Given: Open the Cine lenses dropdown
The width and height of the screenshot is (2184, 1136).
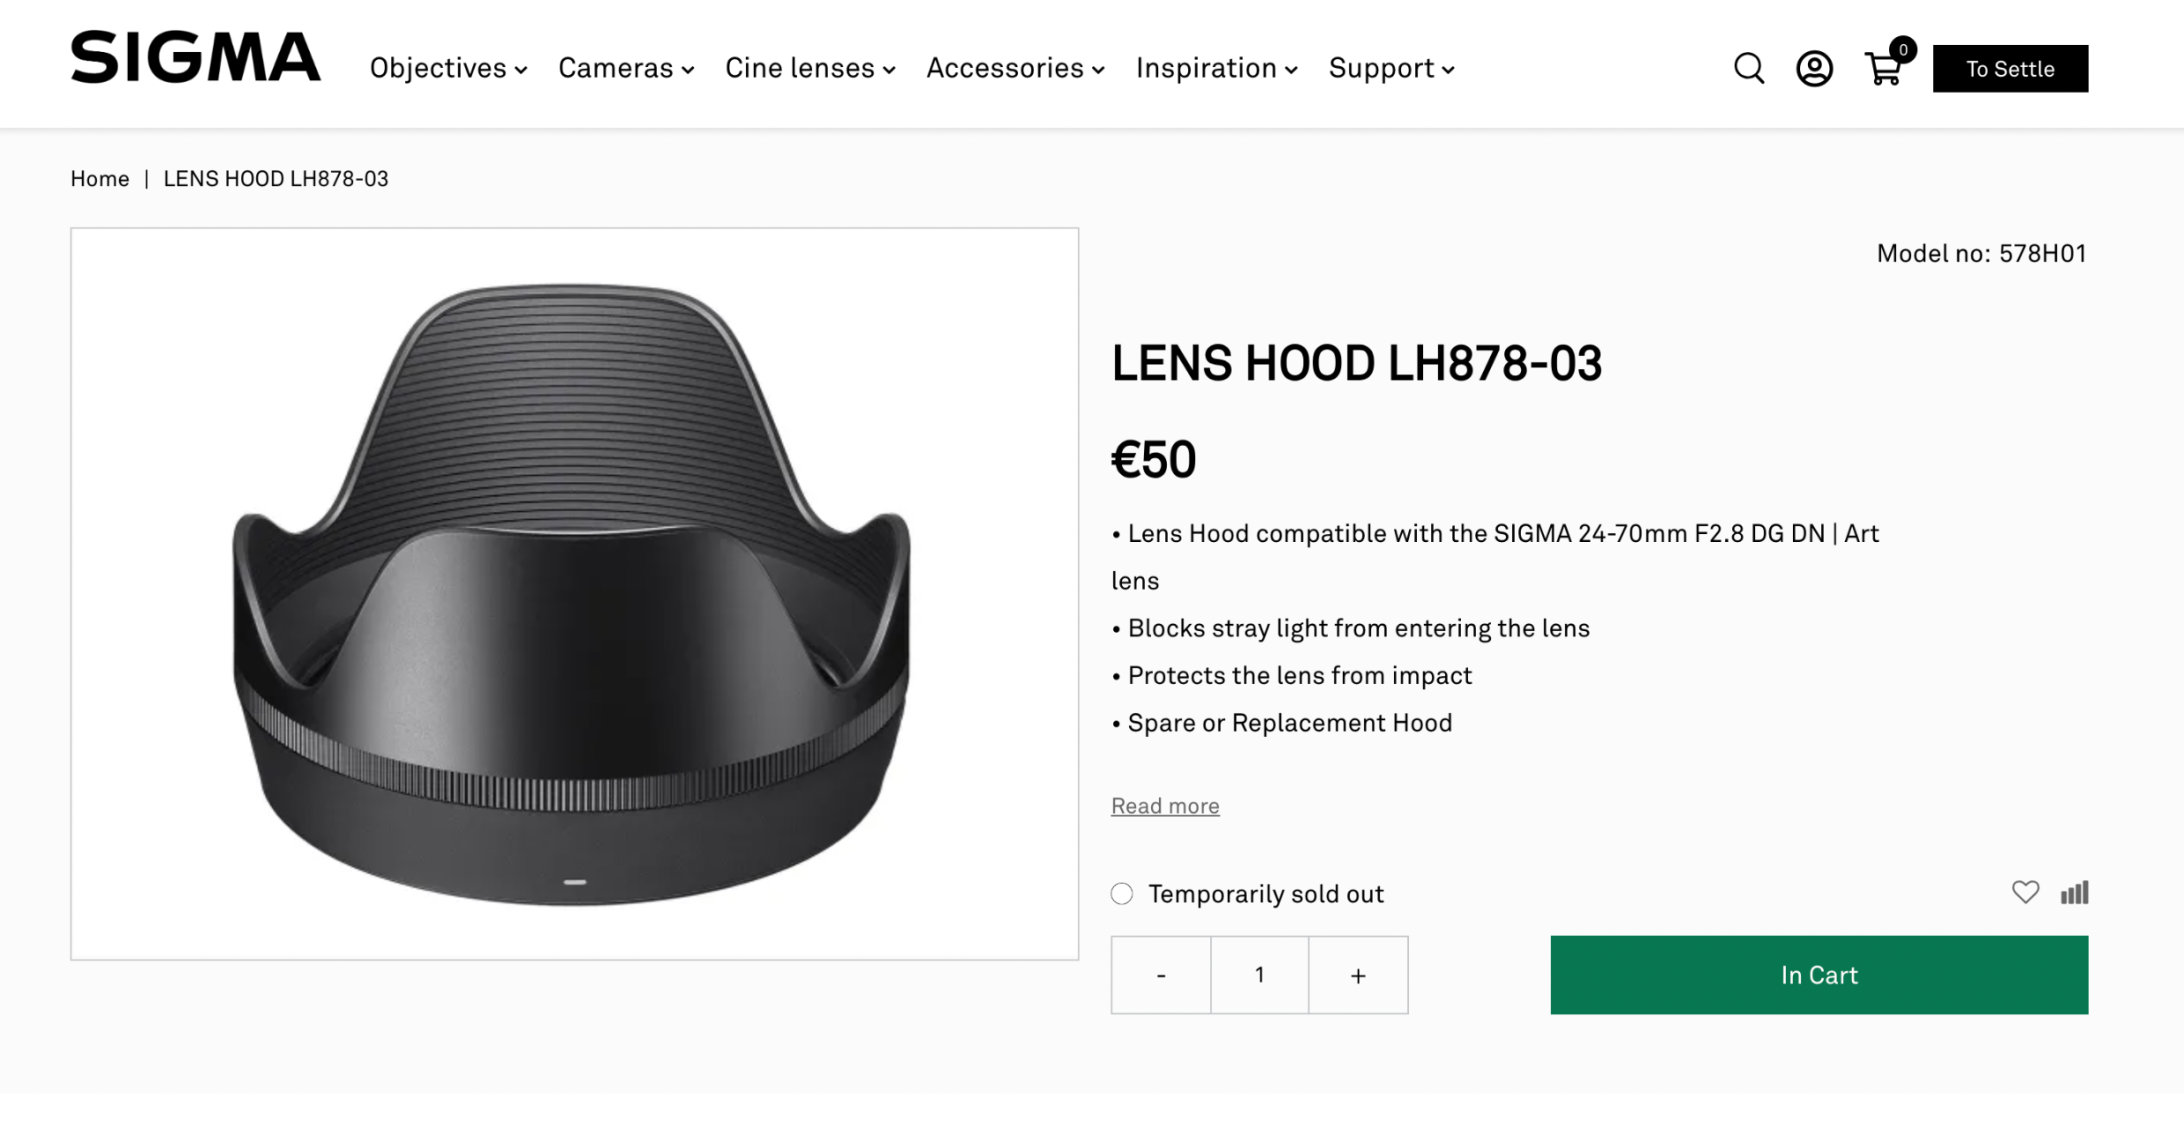Looking at the screenshot, I should pyautogui.click(x=810, y=69).
